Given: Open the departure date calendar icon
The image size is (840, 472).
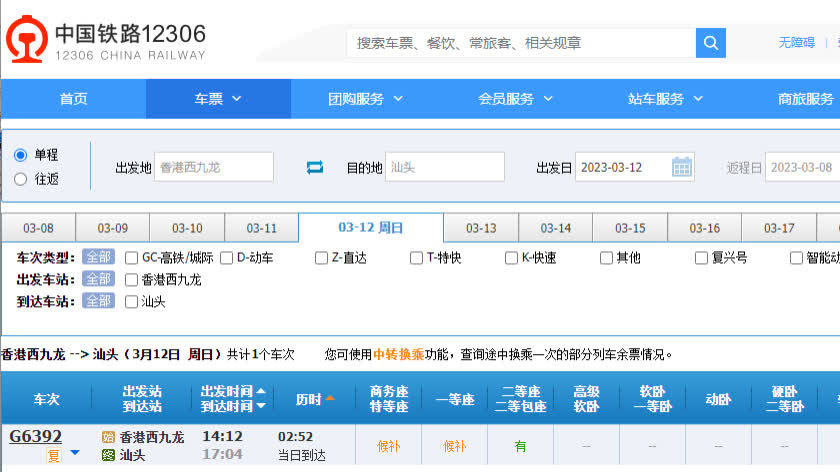Looking at the screenshot, I should tap(682, 167).
